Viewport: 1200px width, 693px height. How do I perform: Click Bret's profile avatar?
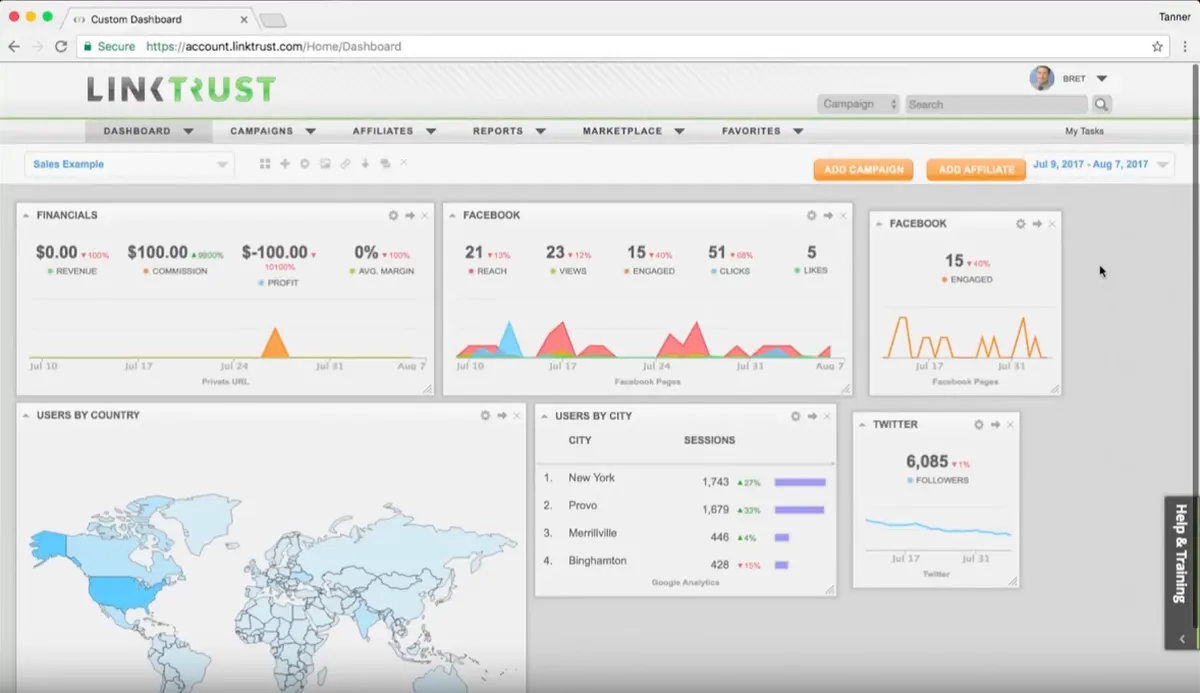point(1042,78)
